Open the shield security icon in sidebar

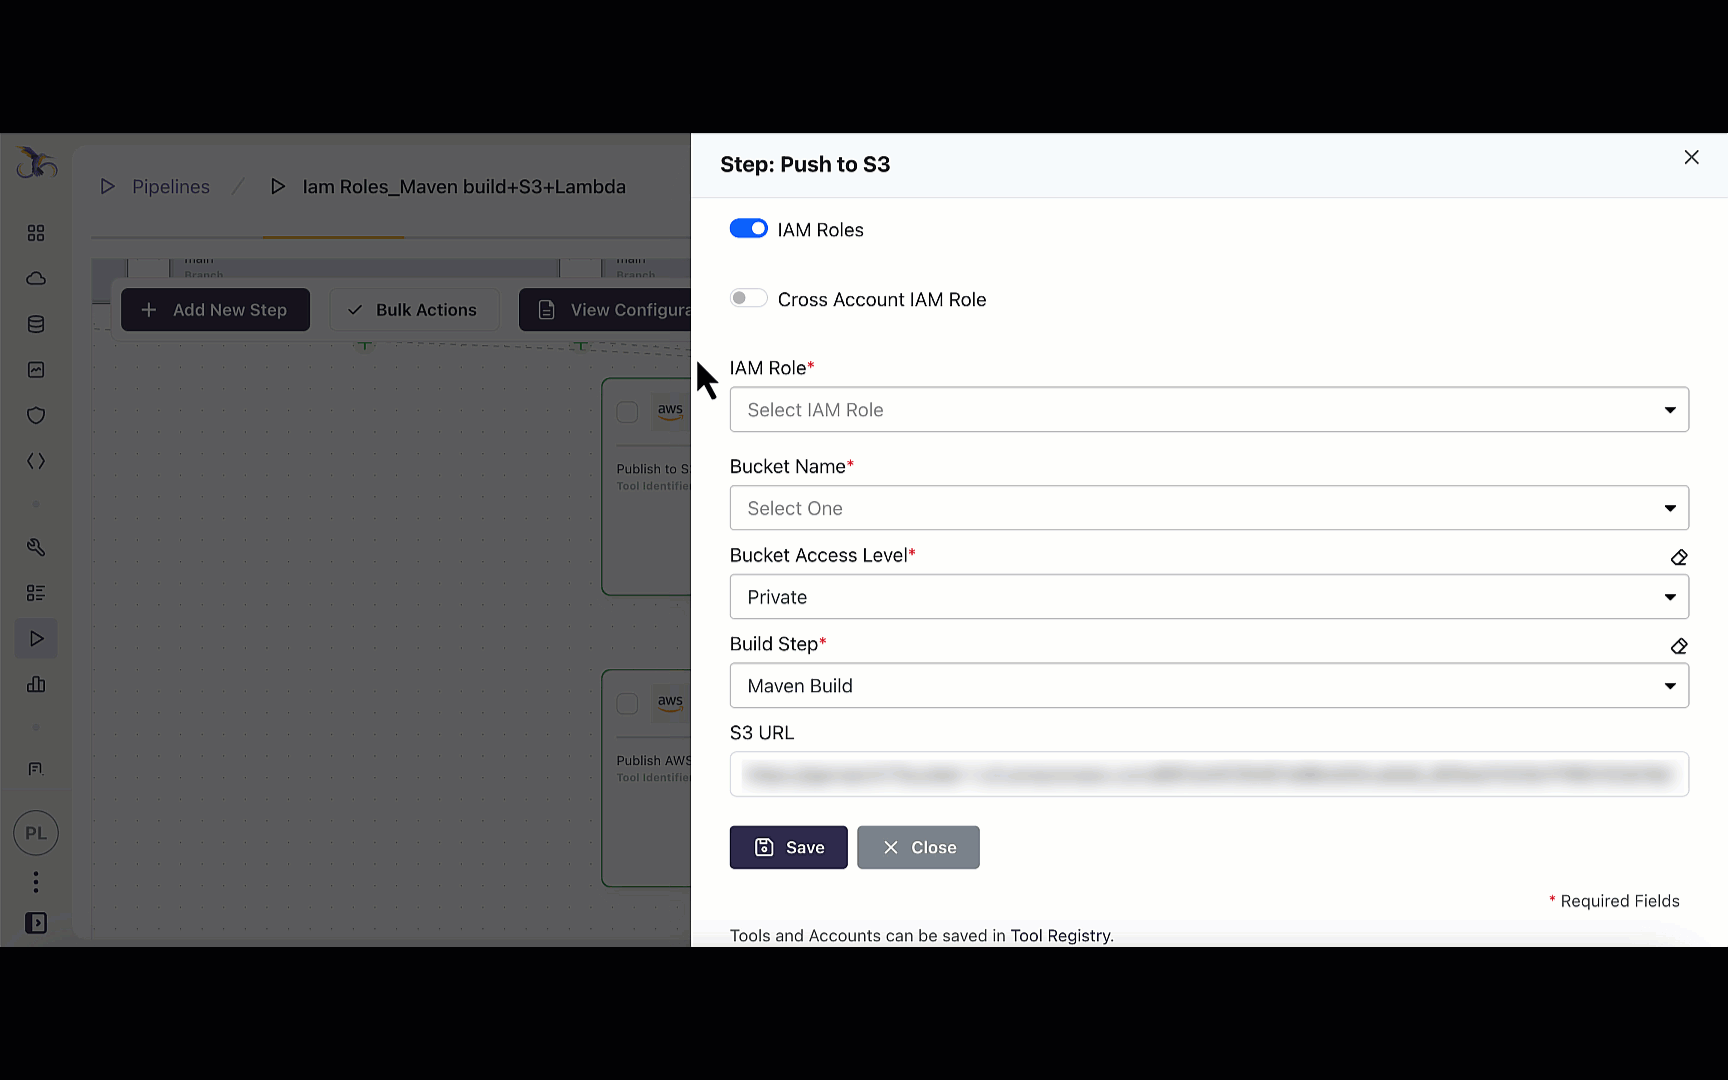36,415
